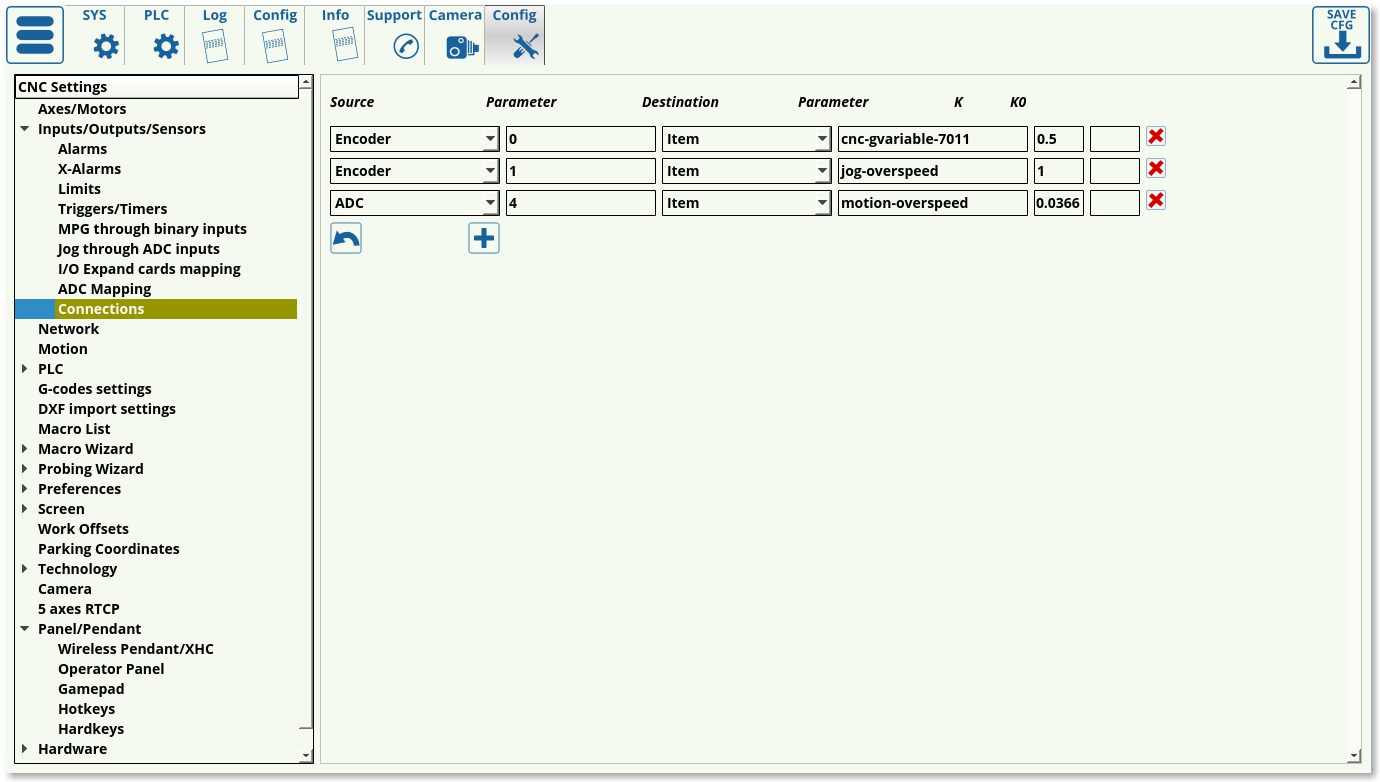Delete the cnc-gvariable-7011 connection row

pos(1156,137)
